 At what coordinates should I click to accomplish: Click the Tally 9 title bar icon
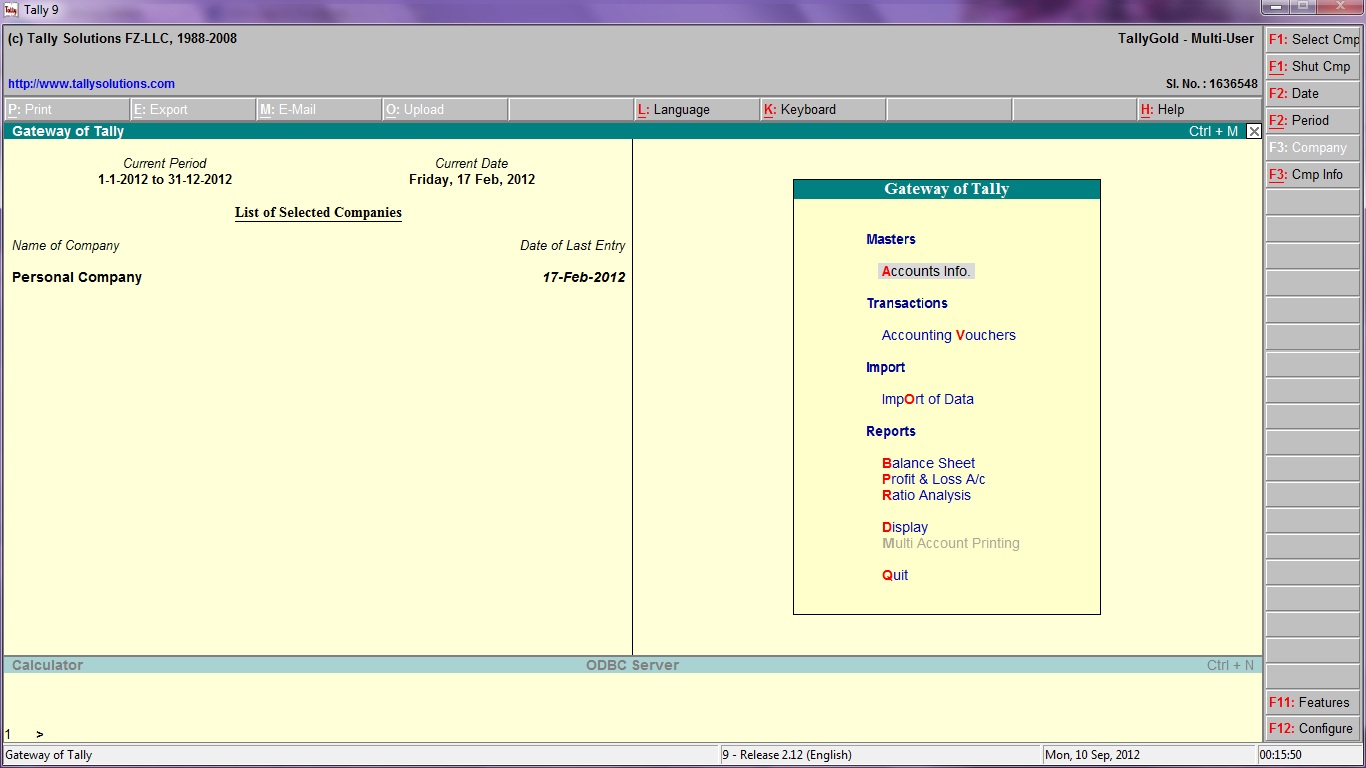[x=11, y=9]
